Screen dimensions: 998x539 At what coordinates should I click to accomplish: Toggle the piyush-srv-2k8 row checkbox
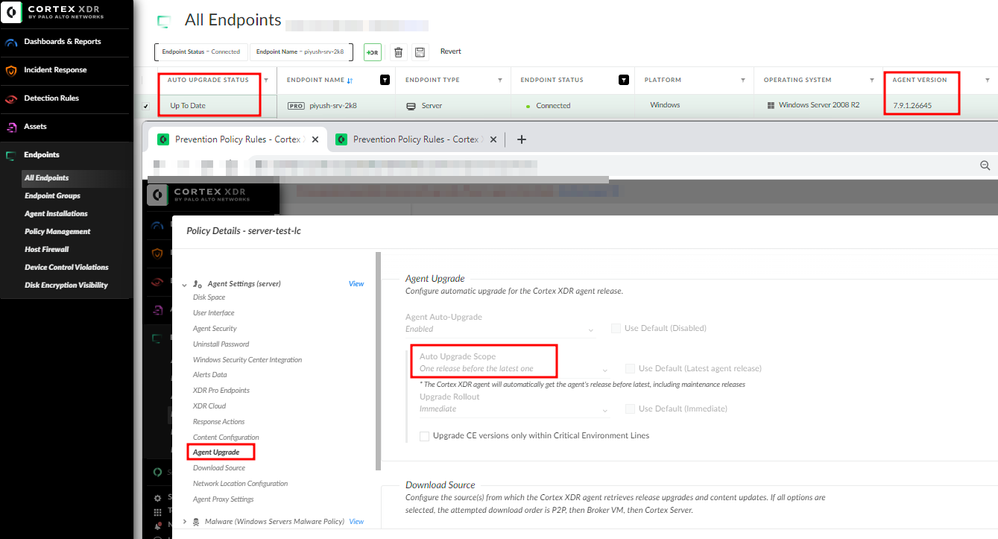click(146, 106)
